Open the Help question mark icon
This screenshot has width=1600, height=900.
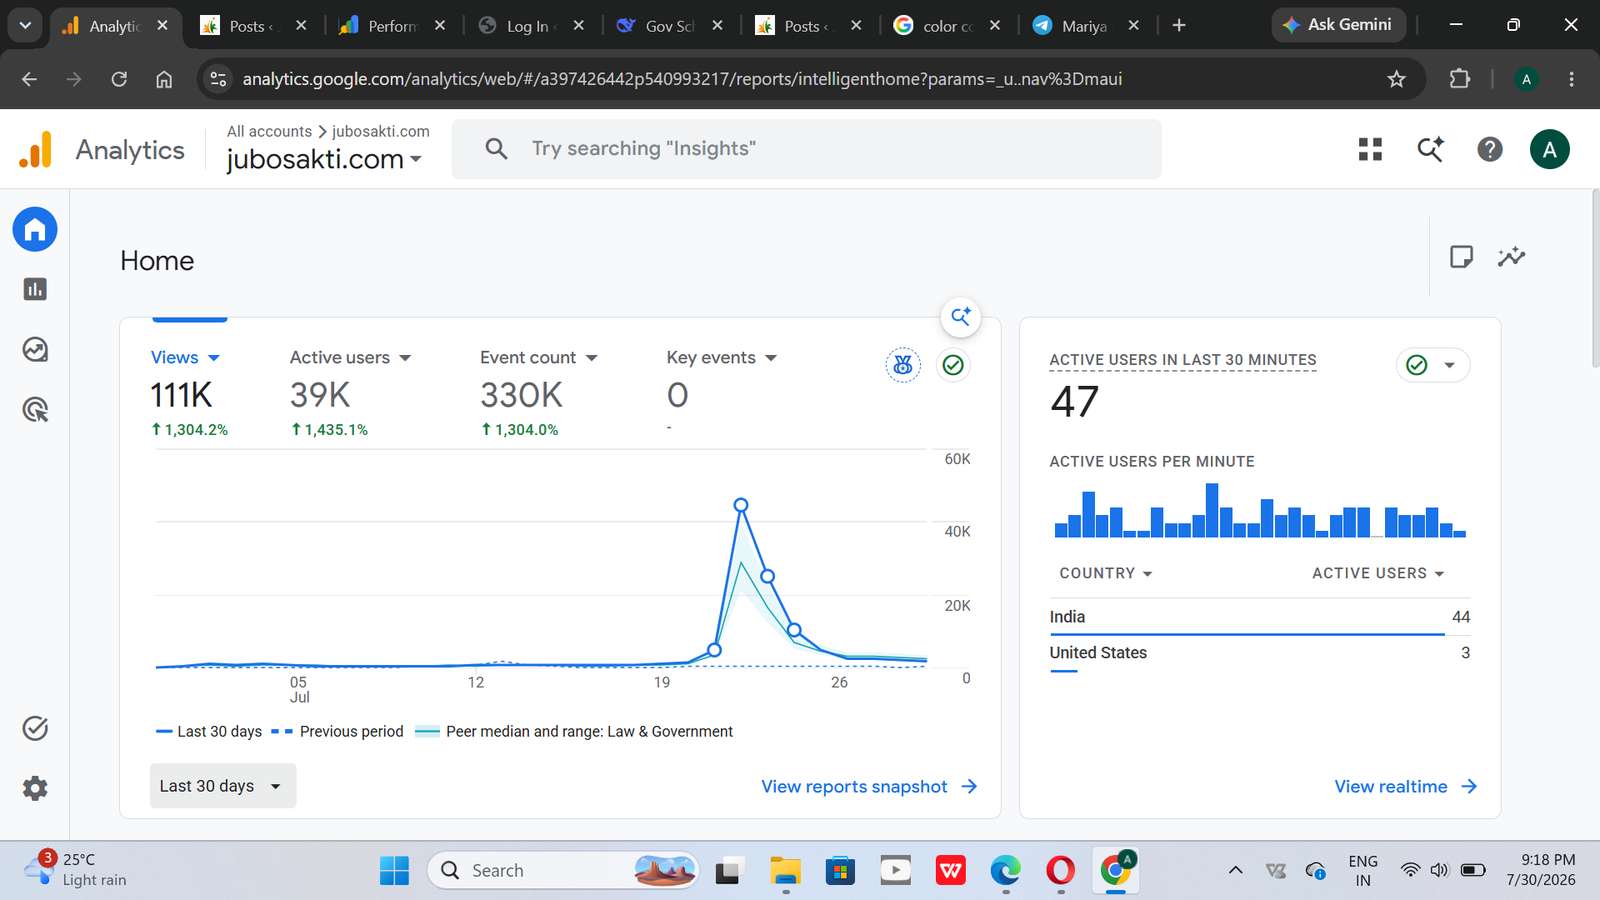(x=1490, y=150)
